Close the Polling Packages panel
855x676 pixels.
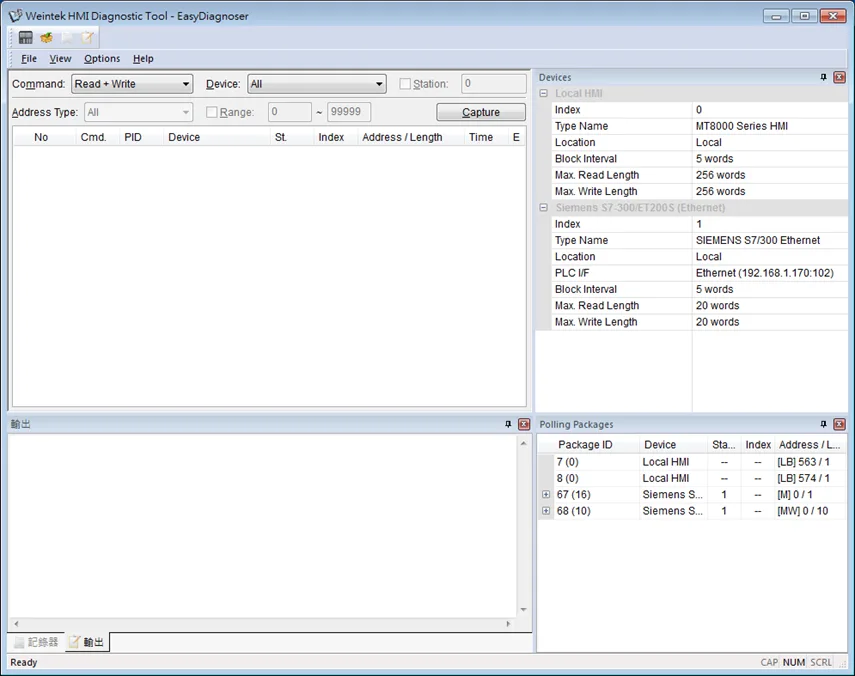[840, 424]
